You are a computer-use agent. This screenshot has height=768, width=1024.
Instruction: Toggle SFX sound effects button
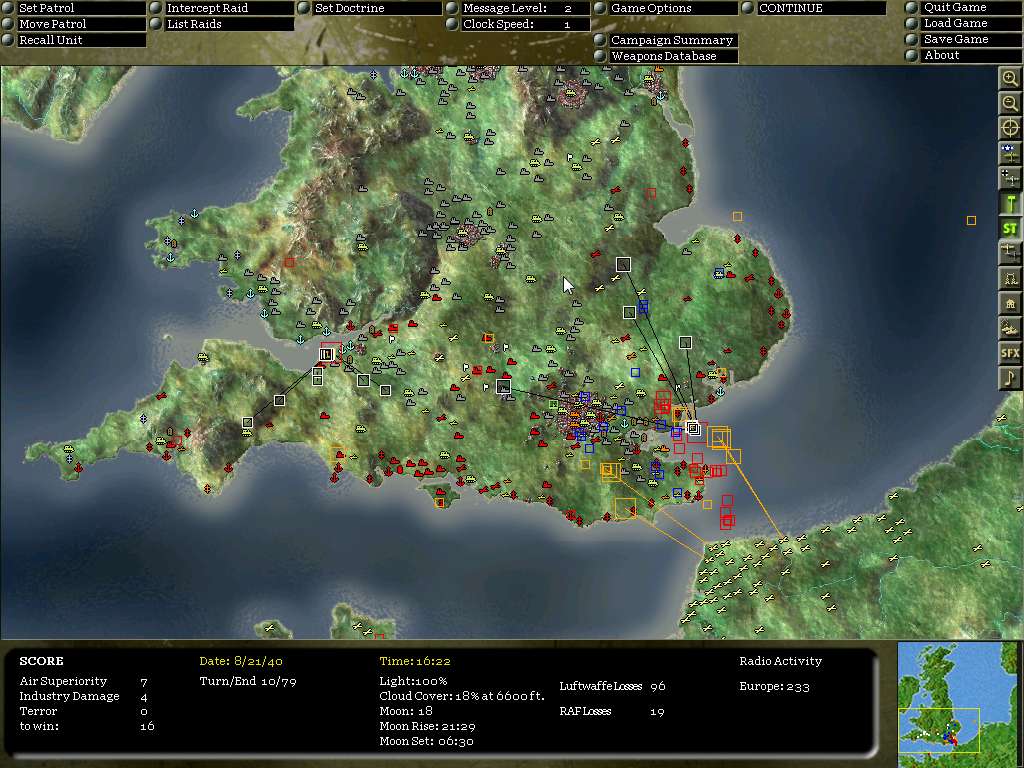tap(1010, 353)
